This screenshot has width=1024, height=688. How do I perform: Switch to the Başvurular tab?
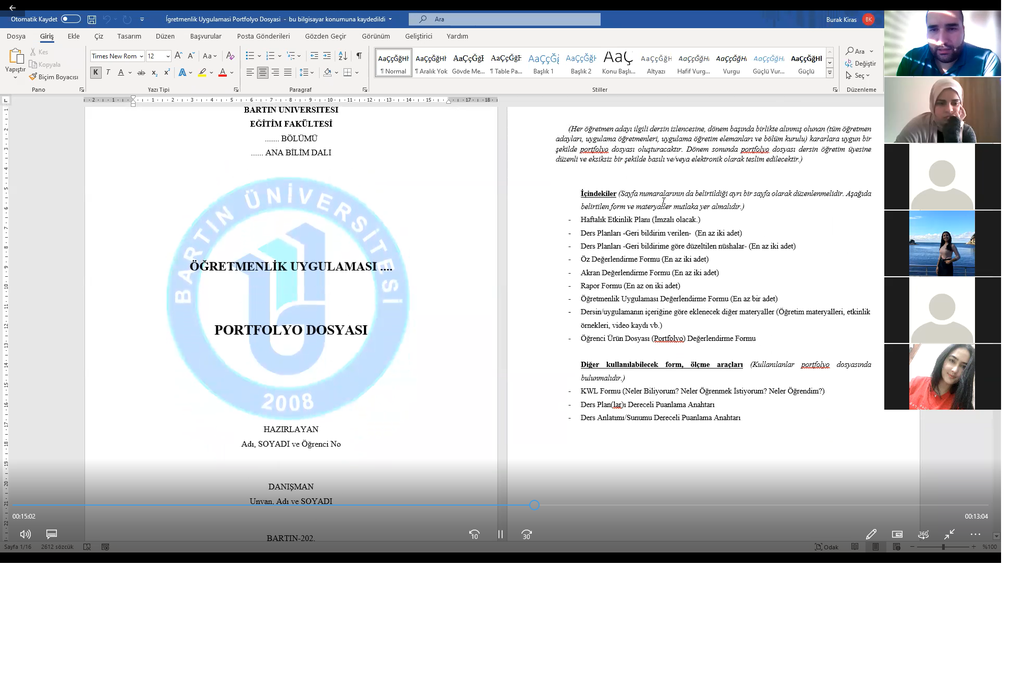206,37
